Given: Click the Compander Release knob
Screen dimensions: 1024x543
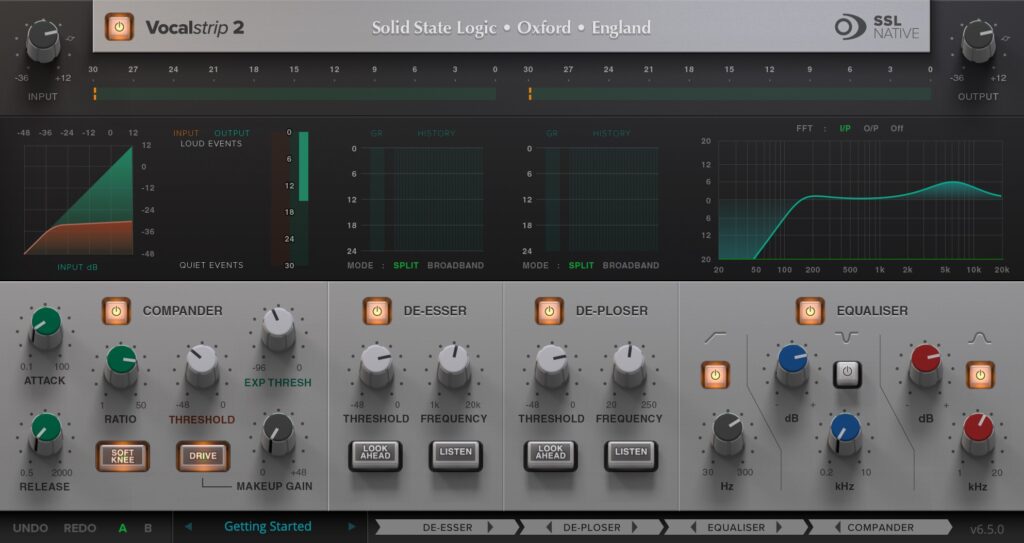Looking at the screenshot, I should pyautogui.click(x=46, y=433).
